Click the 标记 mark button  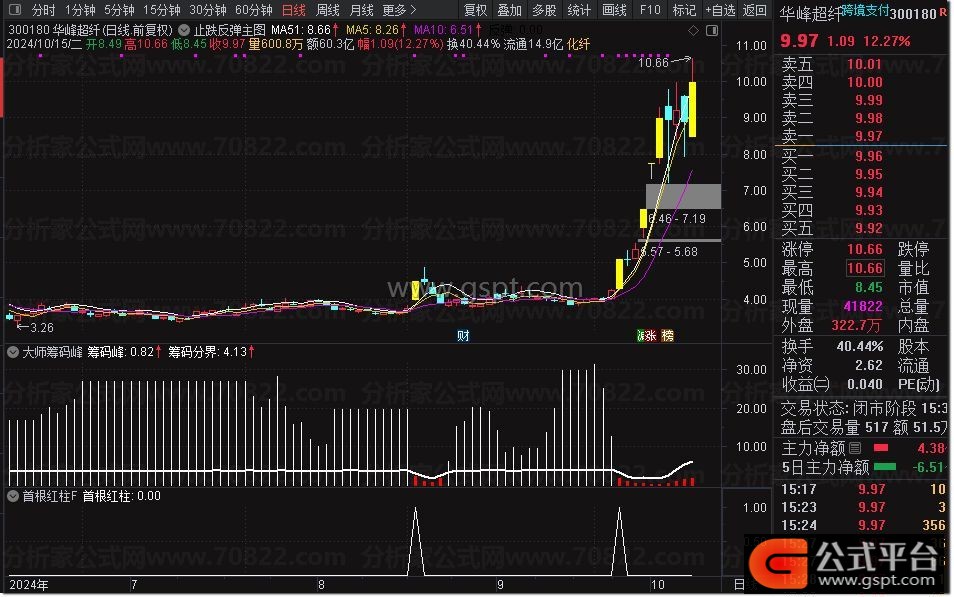point(684,10)
